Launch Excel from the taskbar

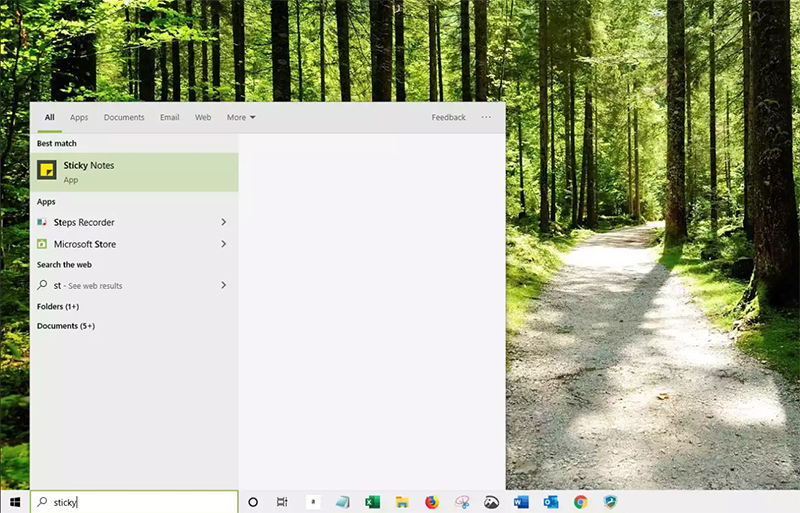tap(372, 502)
